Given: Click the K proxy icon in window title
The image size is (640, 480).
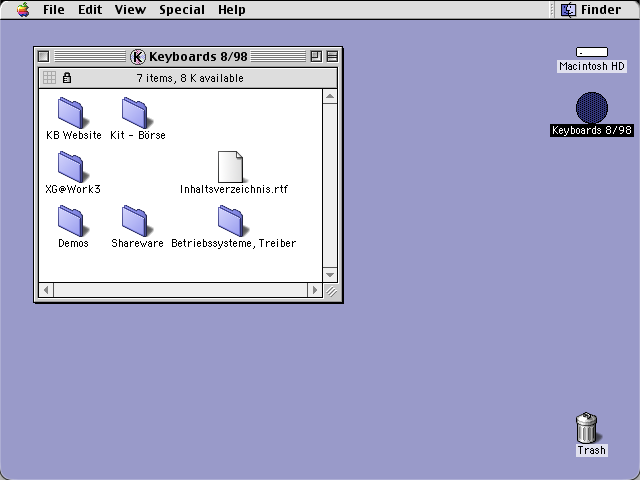Looking at the screenshot, I should 138,56.
